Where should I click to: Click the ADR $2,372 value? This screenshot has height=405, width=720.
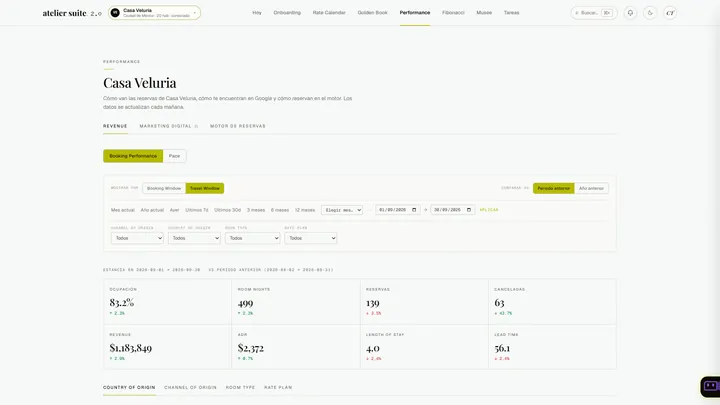click(251, 348)
